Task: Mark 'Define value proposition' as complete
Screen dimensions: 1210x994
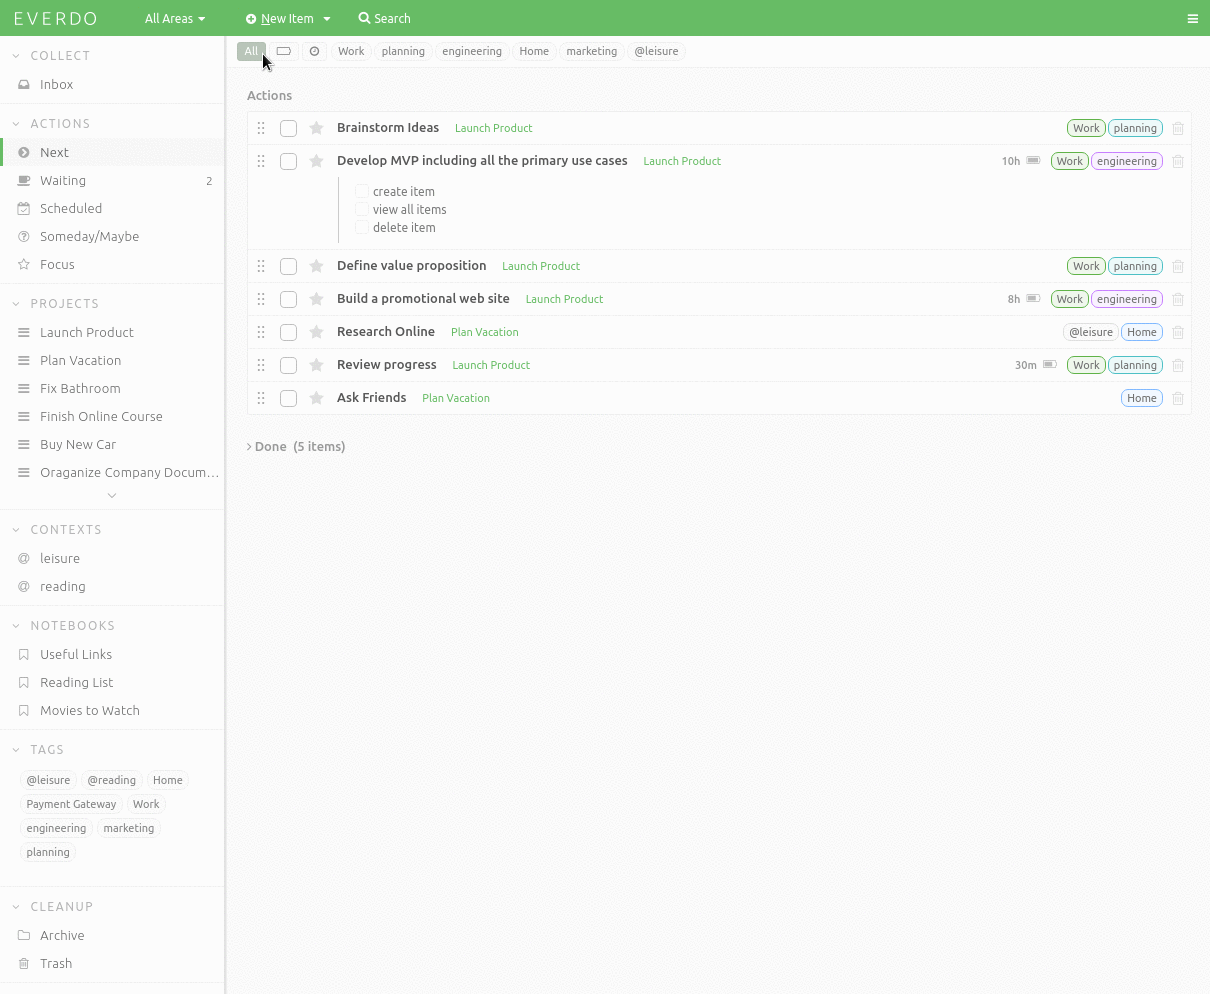Action: [x=288, y=266]
